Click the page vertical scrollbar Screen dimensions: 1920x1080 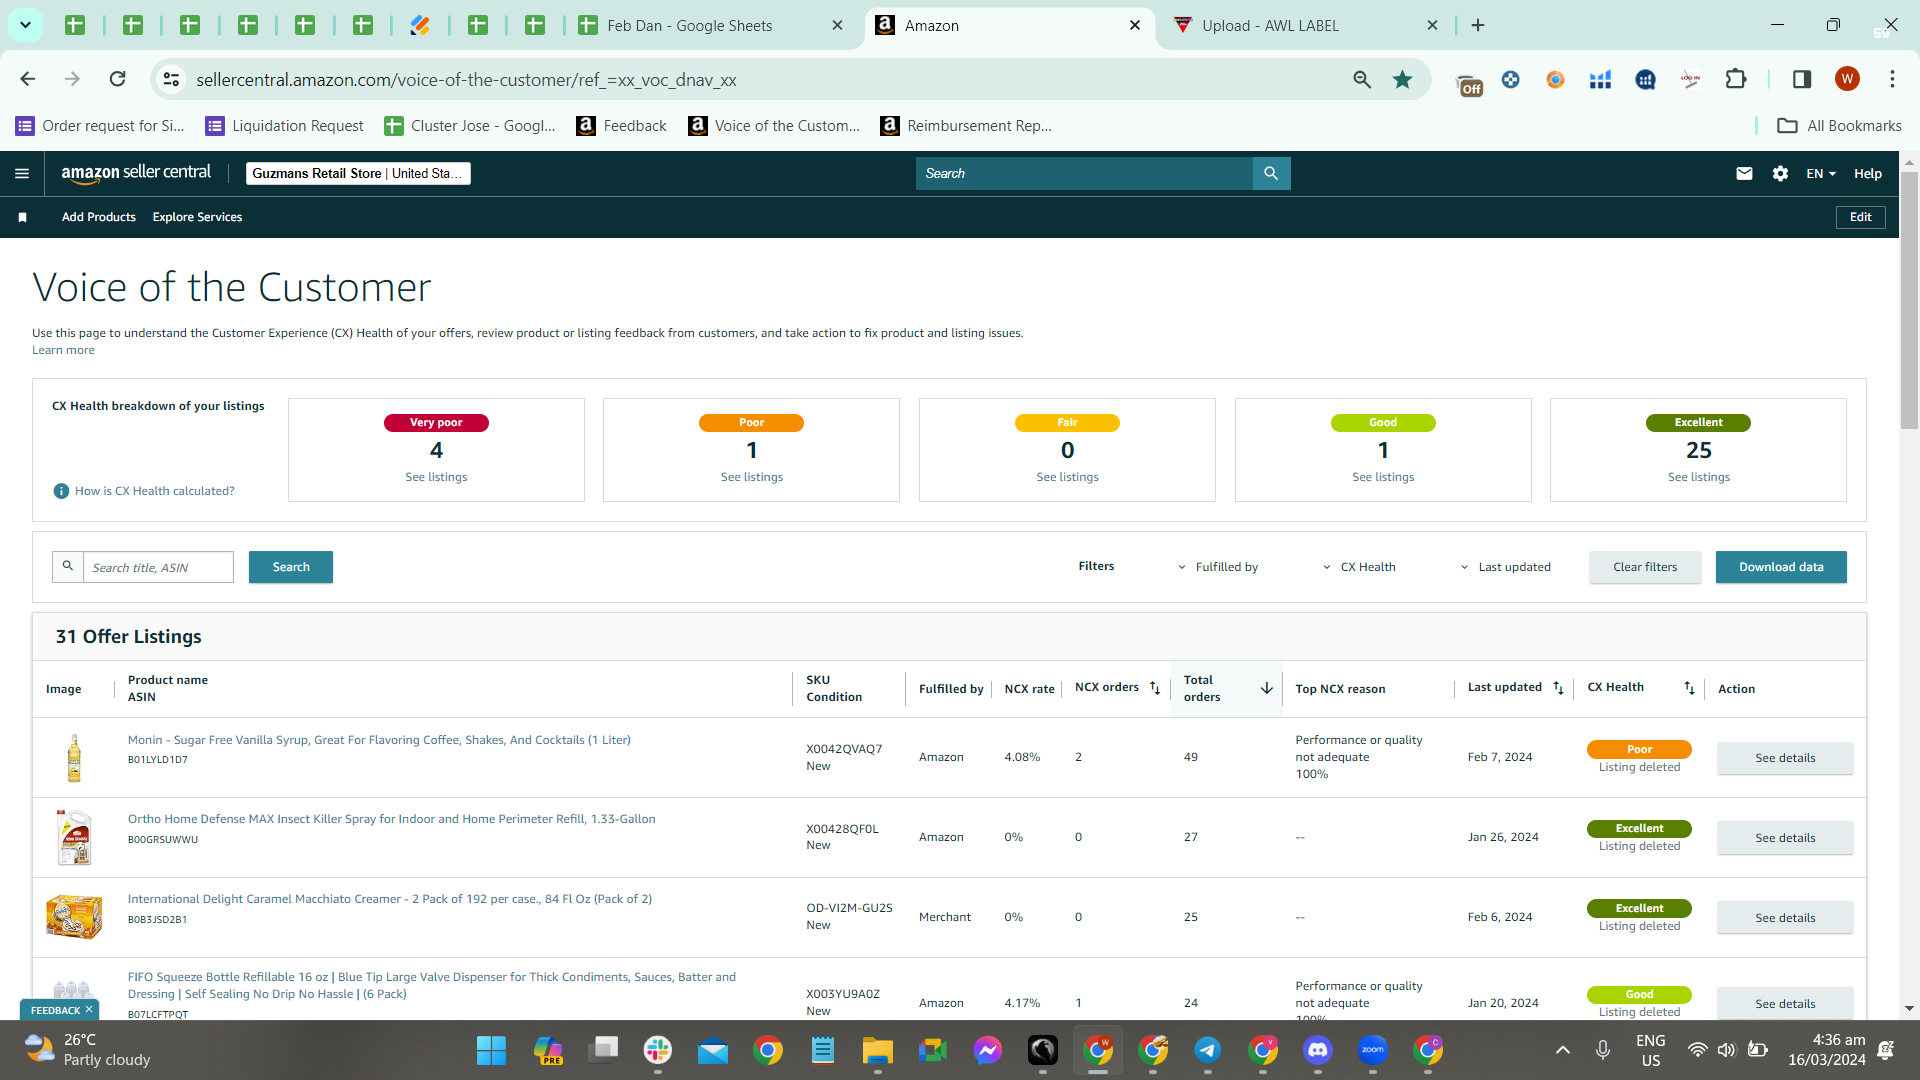1909,300
